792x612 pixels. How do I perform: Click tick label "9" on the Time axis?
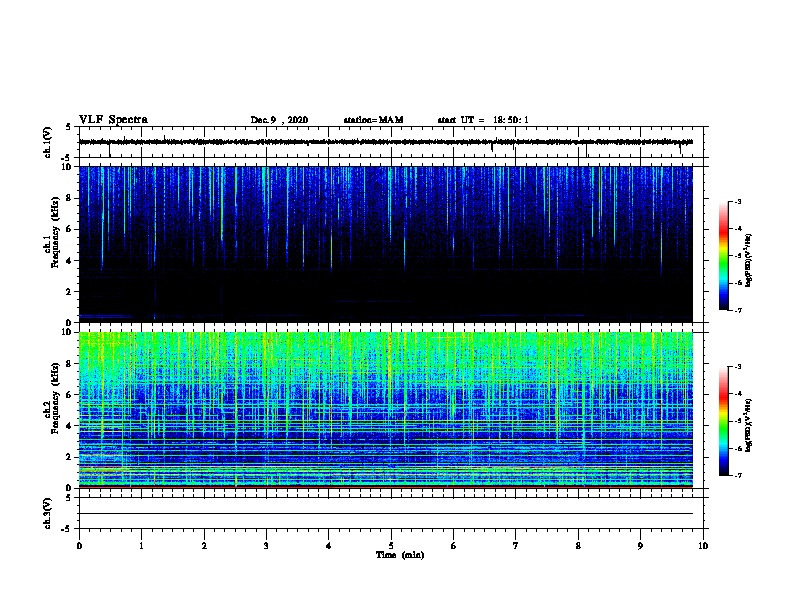640,546
